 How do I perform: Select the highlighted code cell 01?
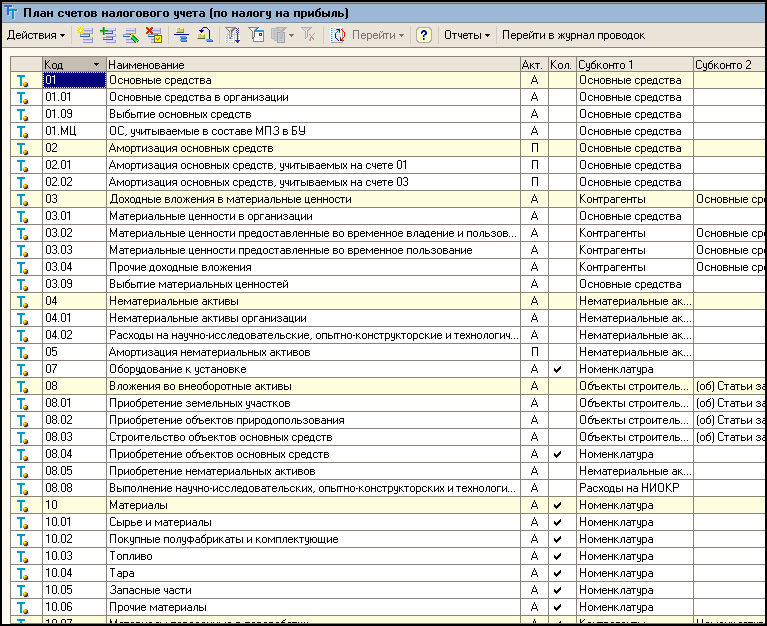tap(74, 80)
